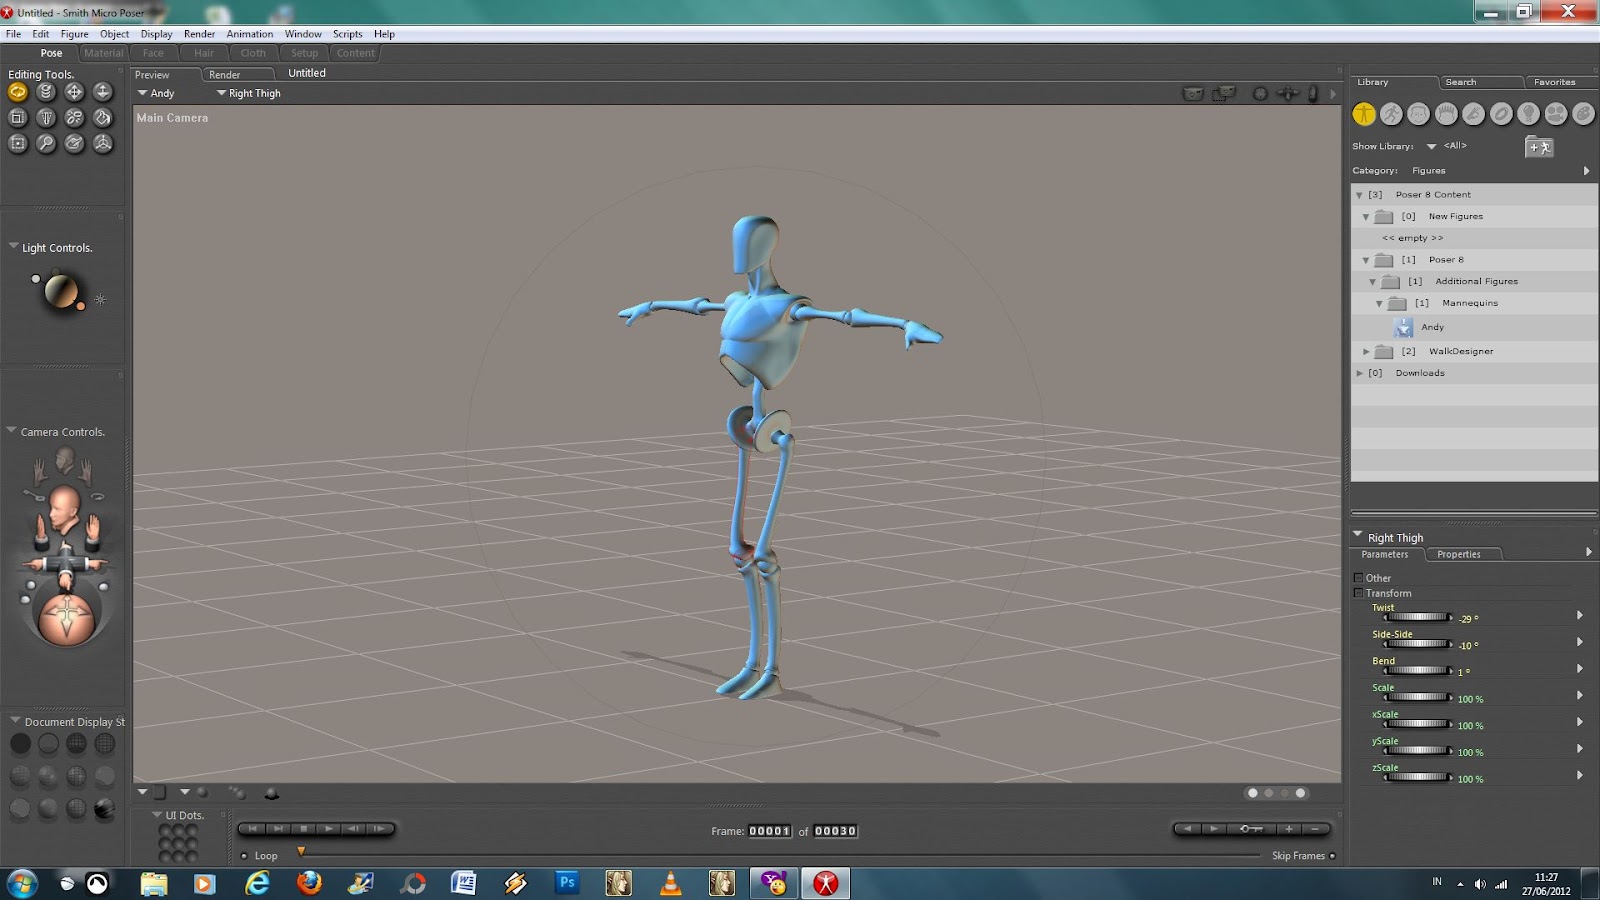Collapse the Poser 8 Content tree node

[x=1359, y=195]
